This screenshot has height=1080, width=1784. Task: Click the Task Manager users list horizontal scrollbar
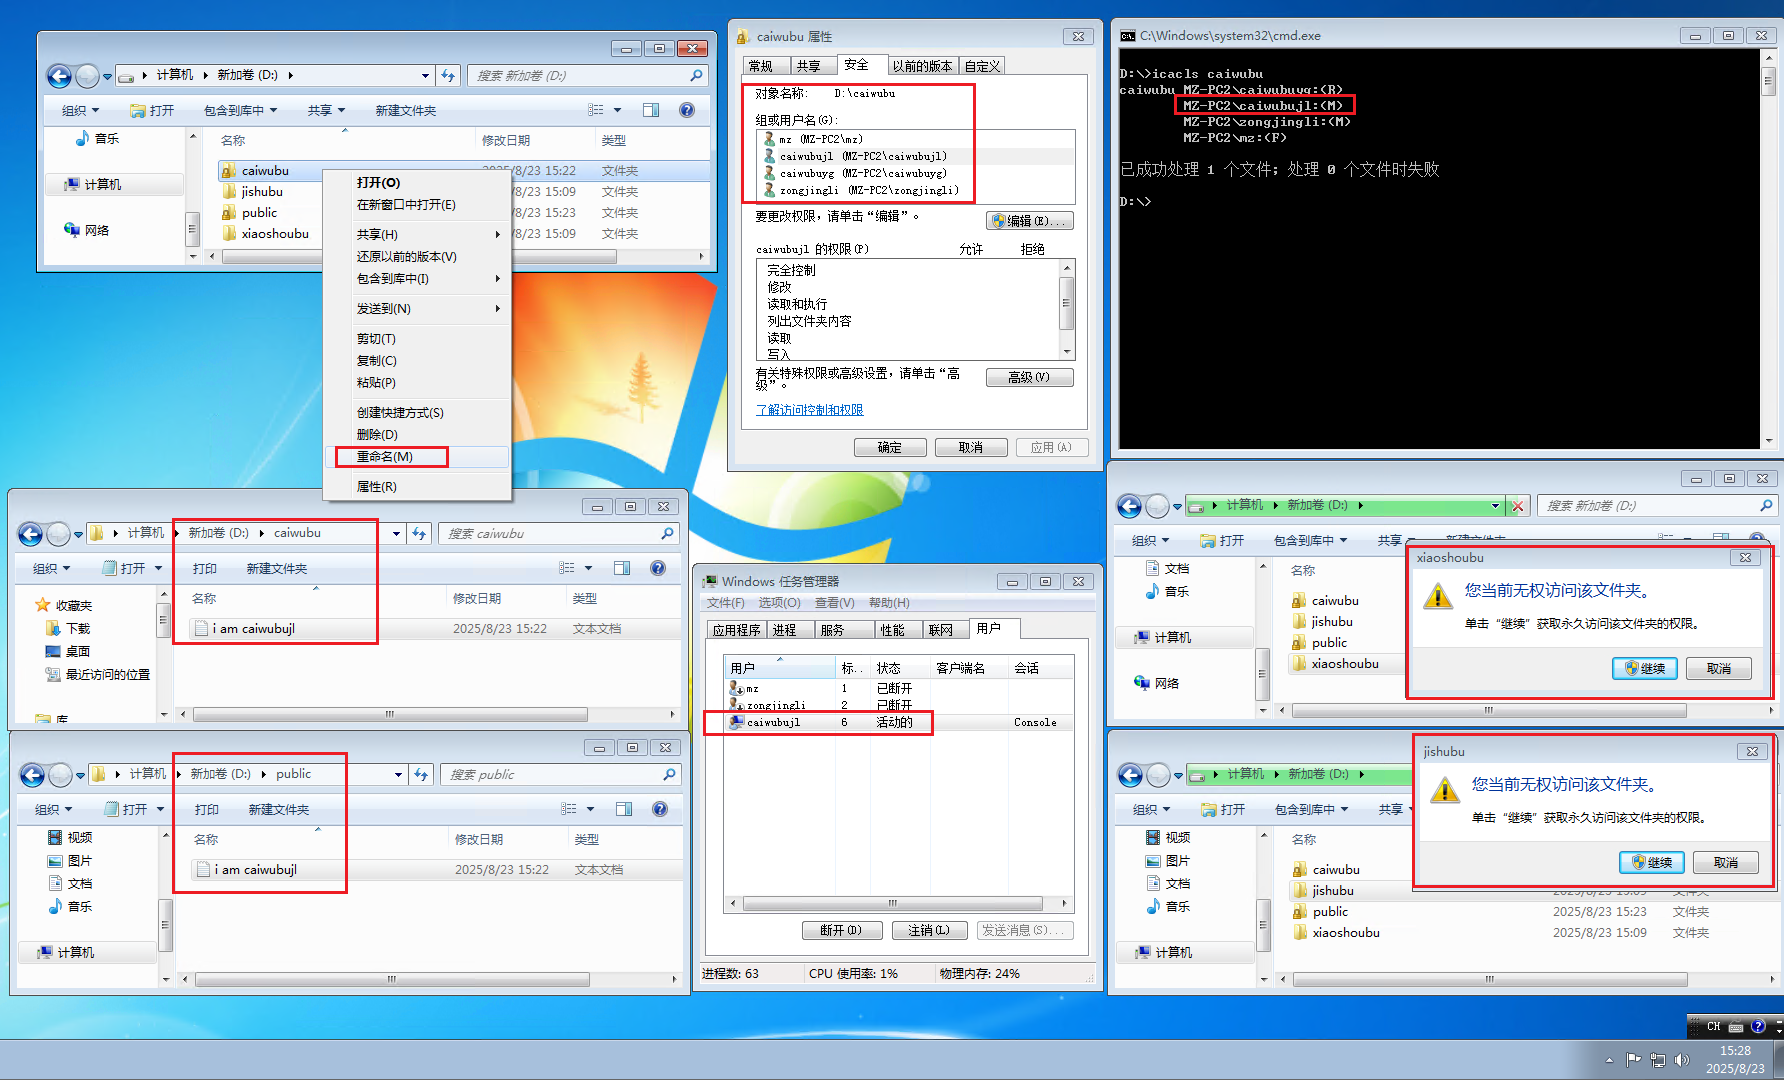tap(897, 904)
